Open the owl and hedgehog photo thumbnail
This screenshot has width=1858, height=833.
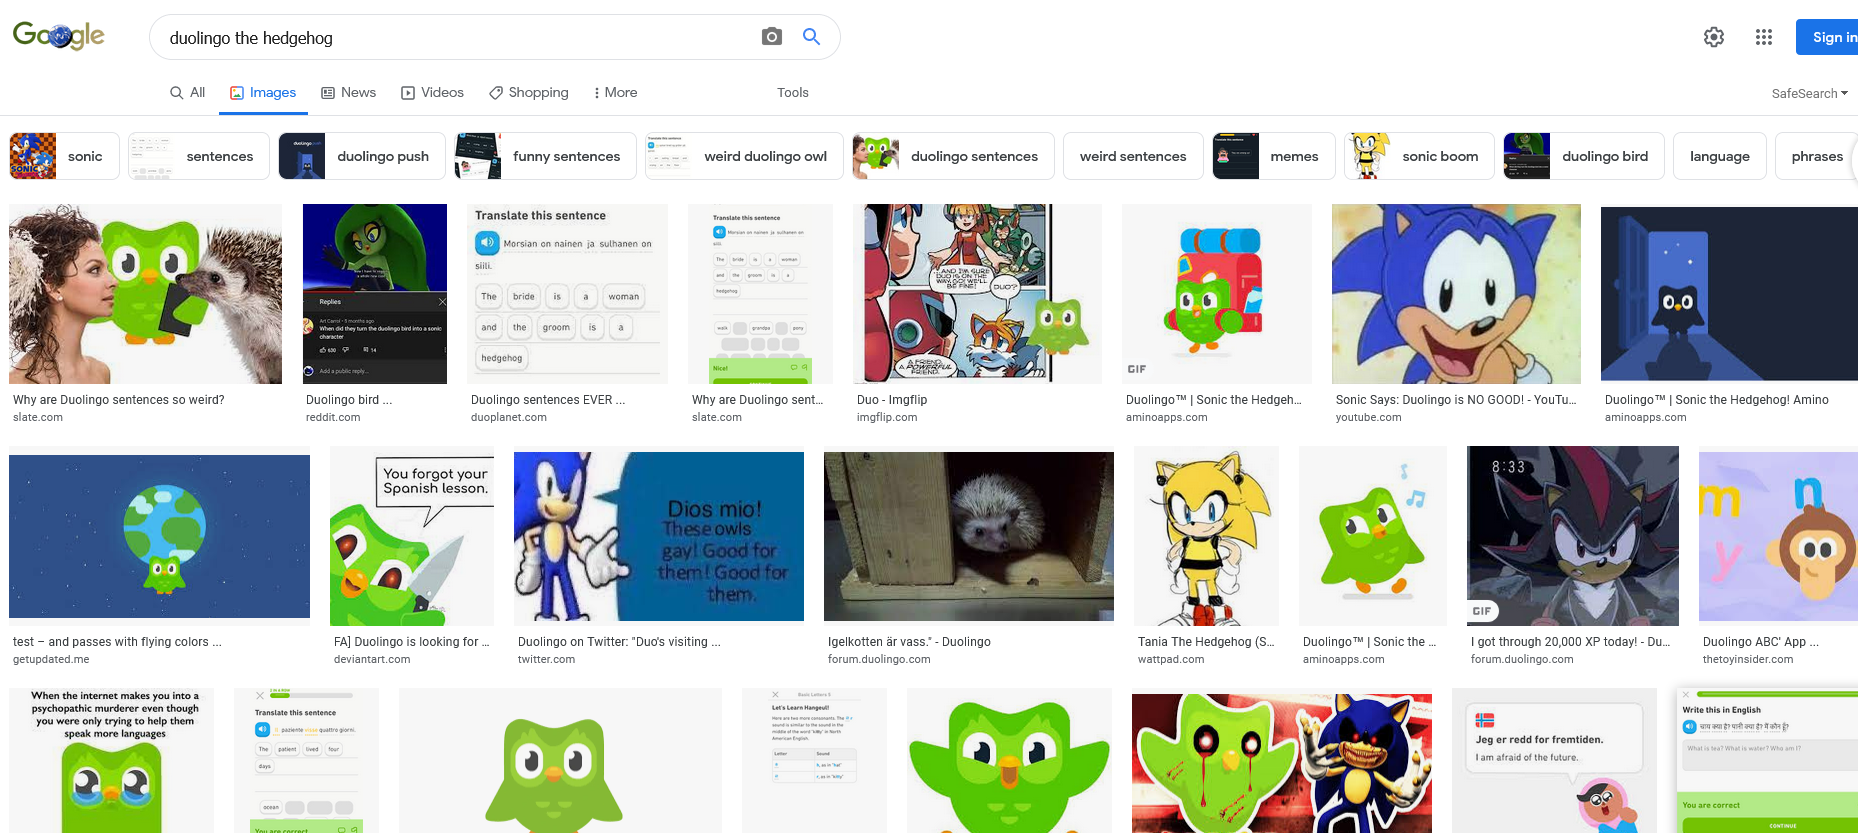coord(145,294)
